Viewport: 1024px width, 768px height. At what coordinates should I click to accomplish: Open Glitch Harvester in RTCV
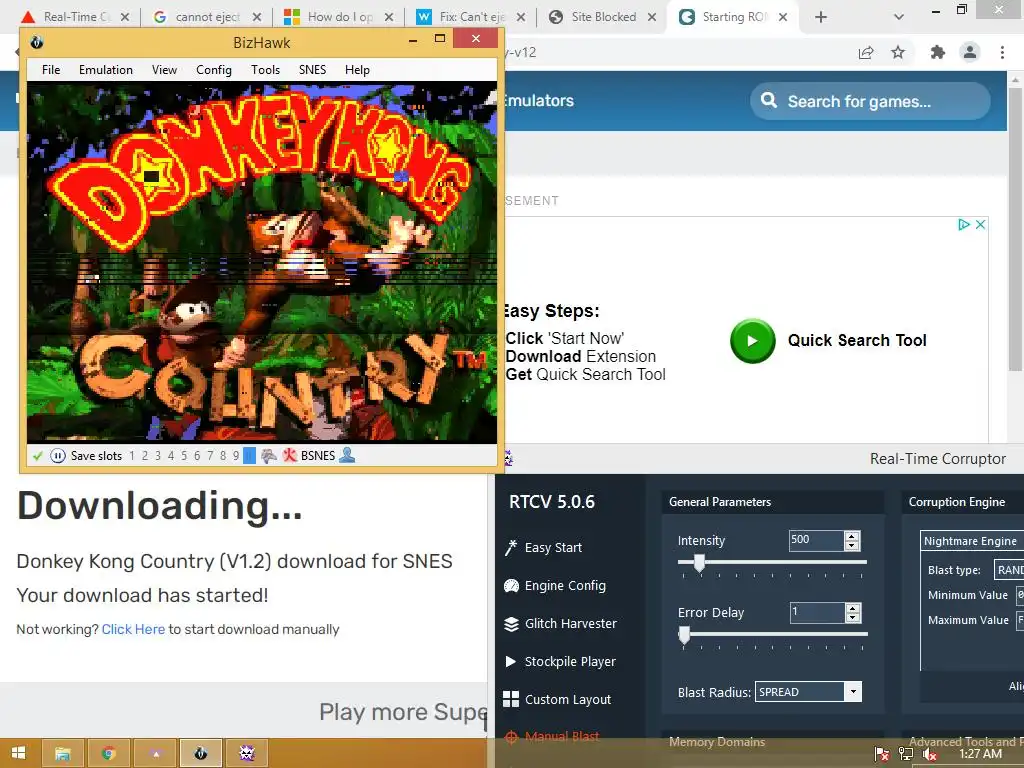click(560, 624)
